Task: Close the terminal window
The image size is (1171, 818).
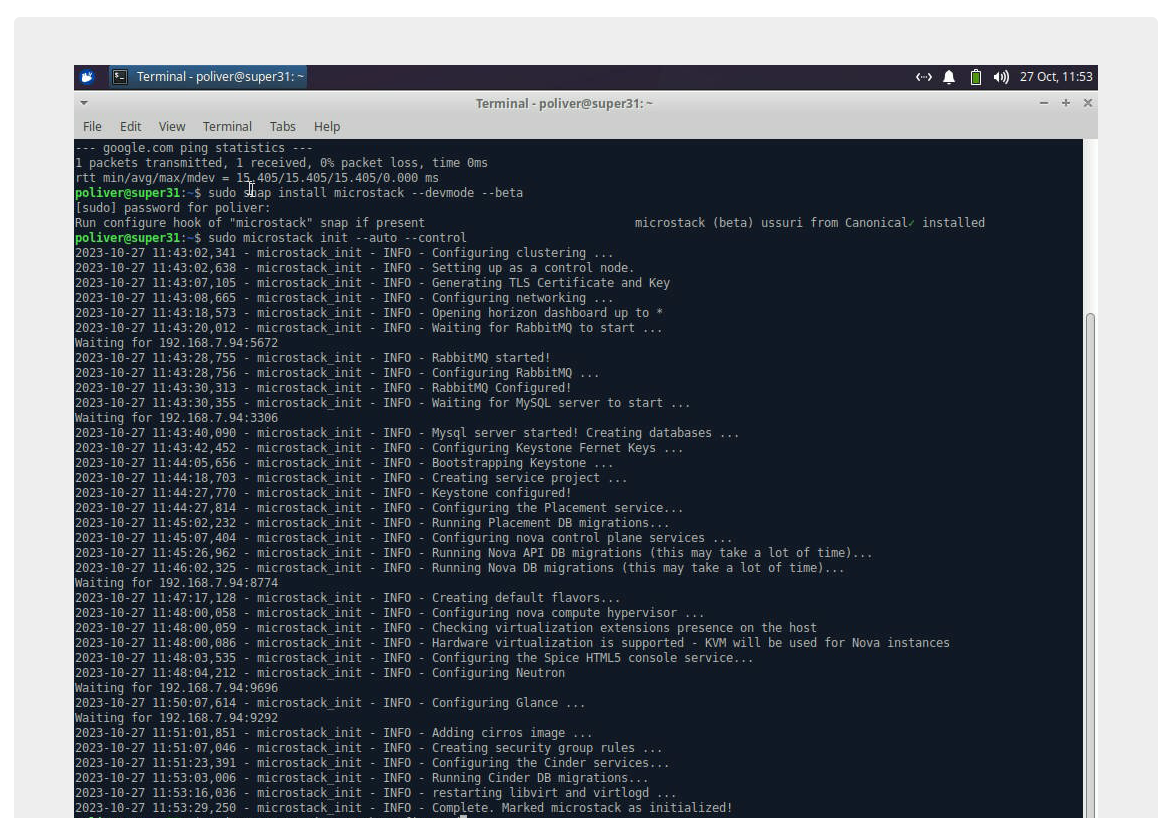Action: point(1088,103)
